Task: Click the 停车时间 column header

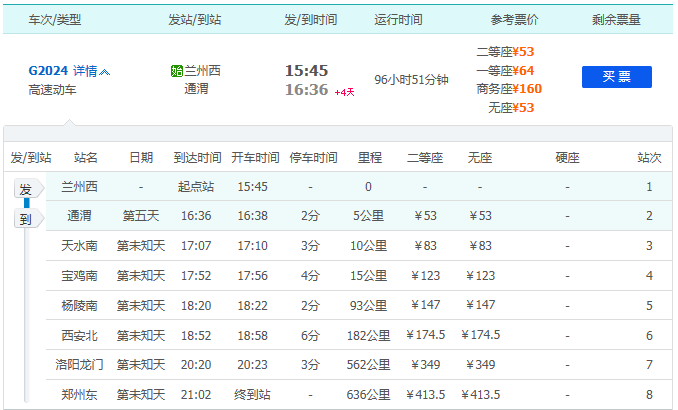Action: click(x=313, y=157)
